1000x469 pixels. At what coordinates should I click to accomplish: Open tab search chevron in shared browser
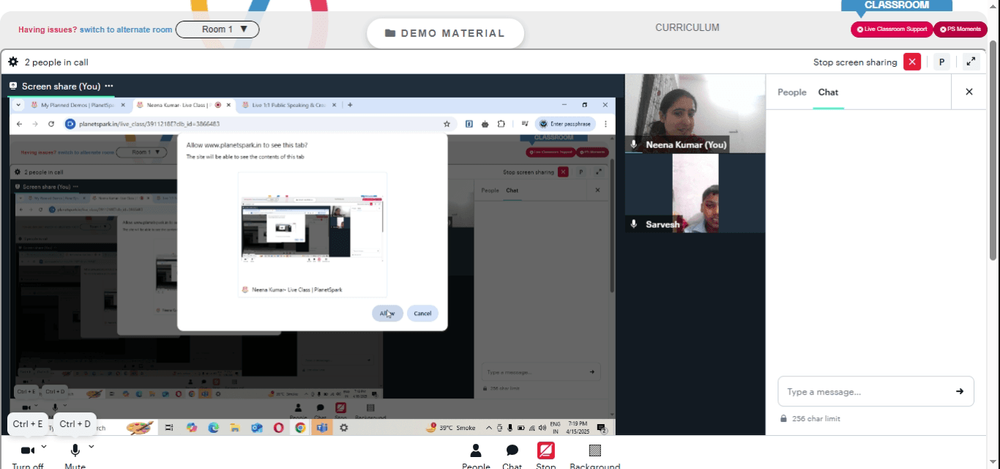pos(18,105)
